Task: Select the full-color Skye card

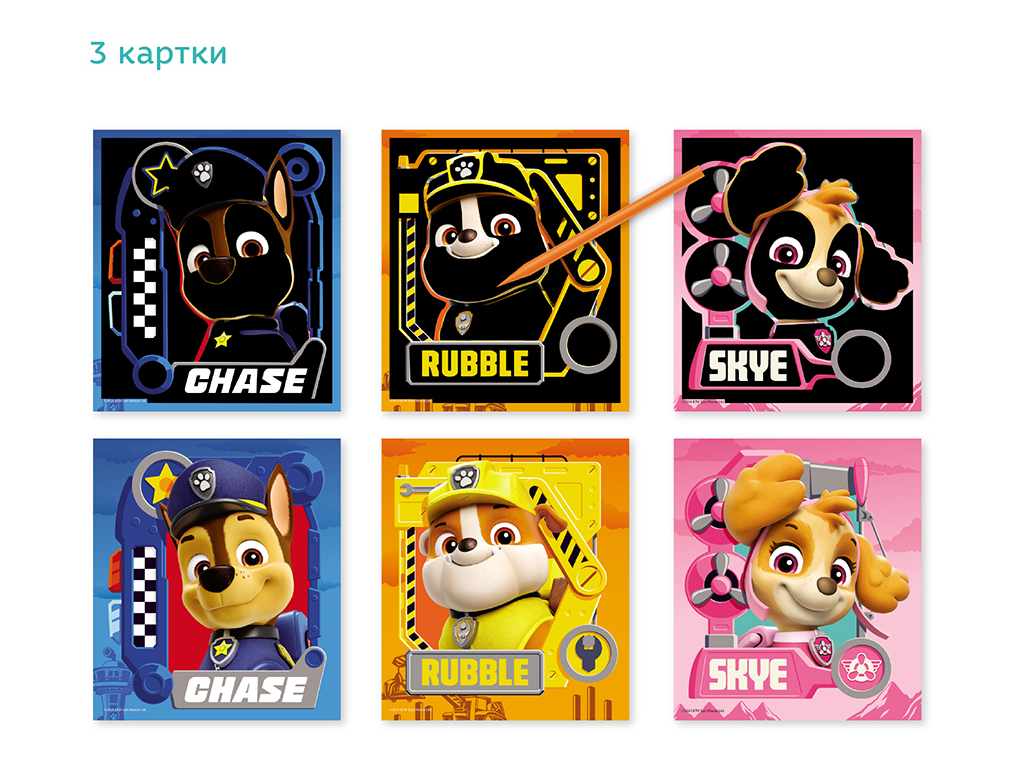Action: (x=797, y=579)
